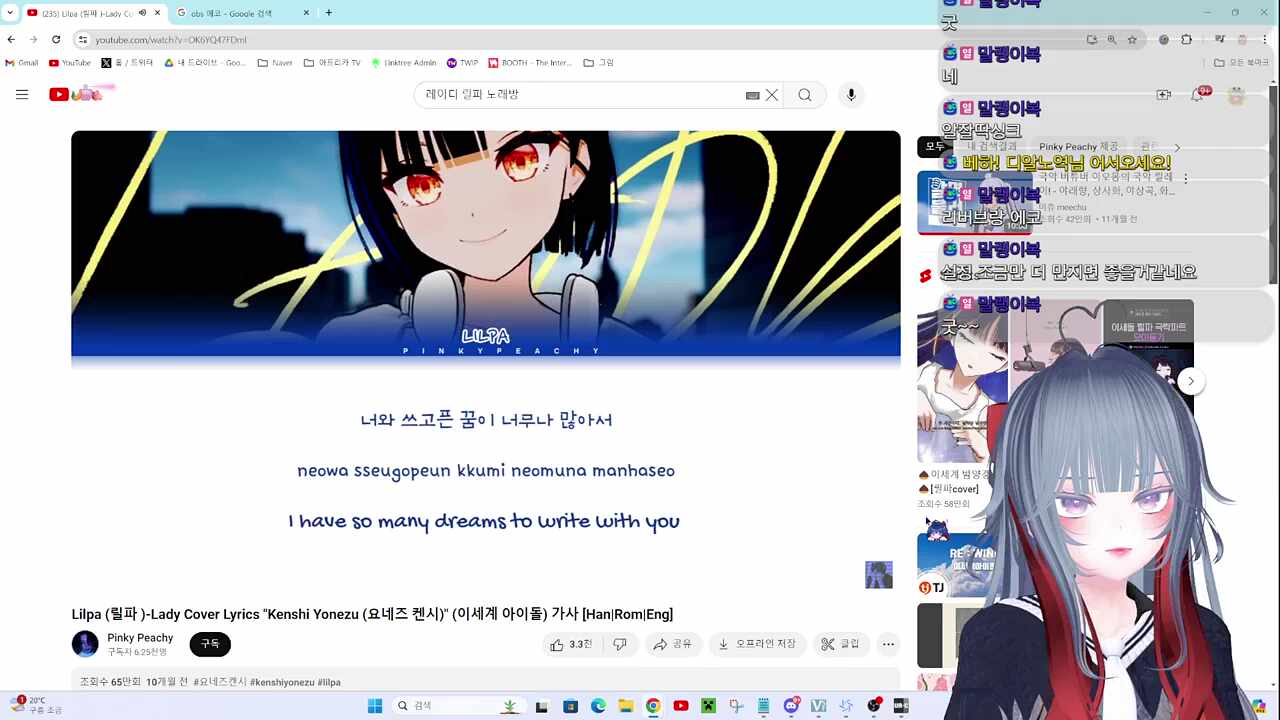The width and height of the screenshot is (1280, 720).
Task: Open the X Twitter bookmark
Action: (x=127, y=63)
